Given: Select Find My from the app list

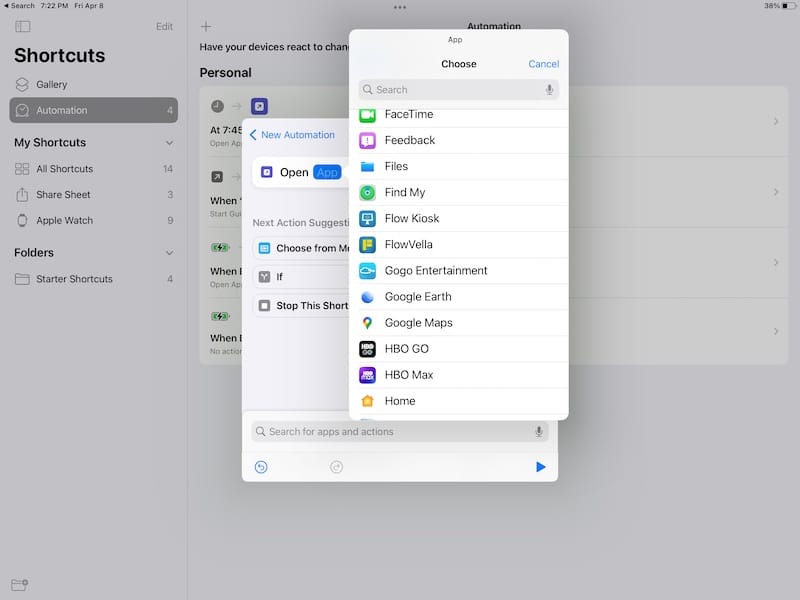Looking at the screenshot, I should point(459,192).
